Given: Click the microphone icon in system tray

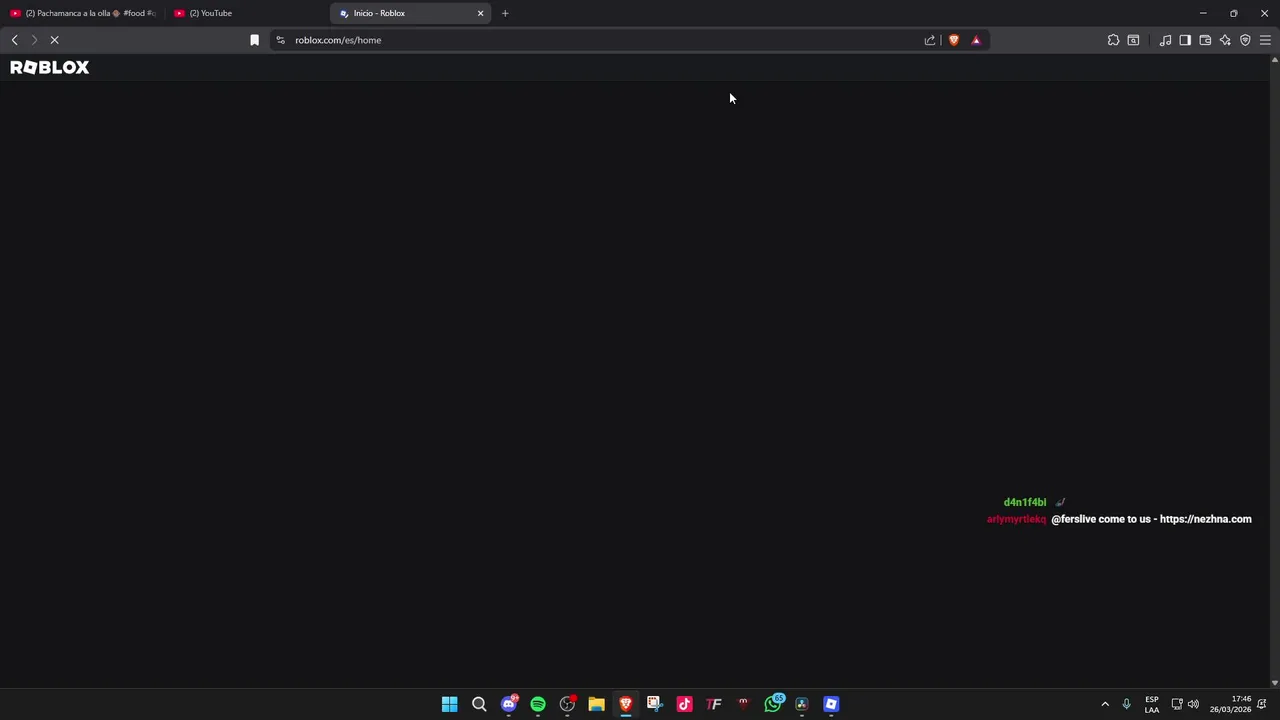Looking at the screenshot, I should click(x=1126, y=704).
